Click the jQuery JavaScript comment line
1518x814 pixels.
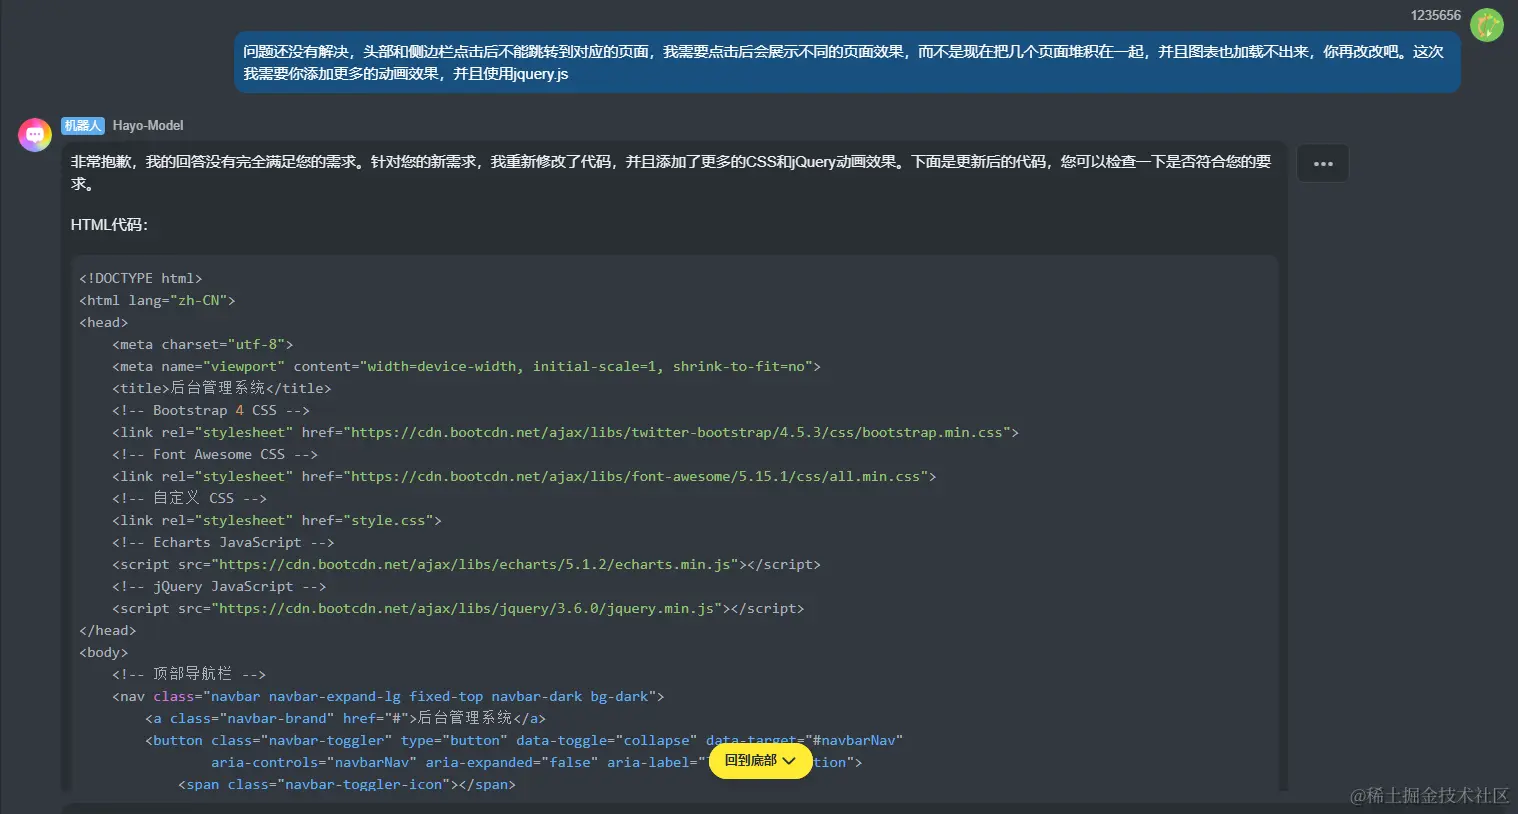219,586
